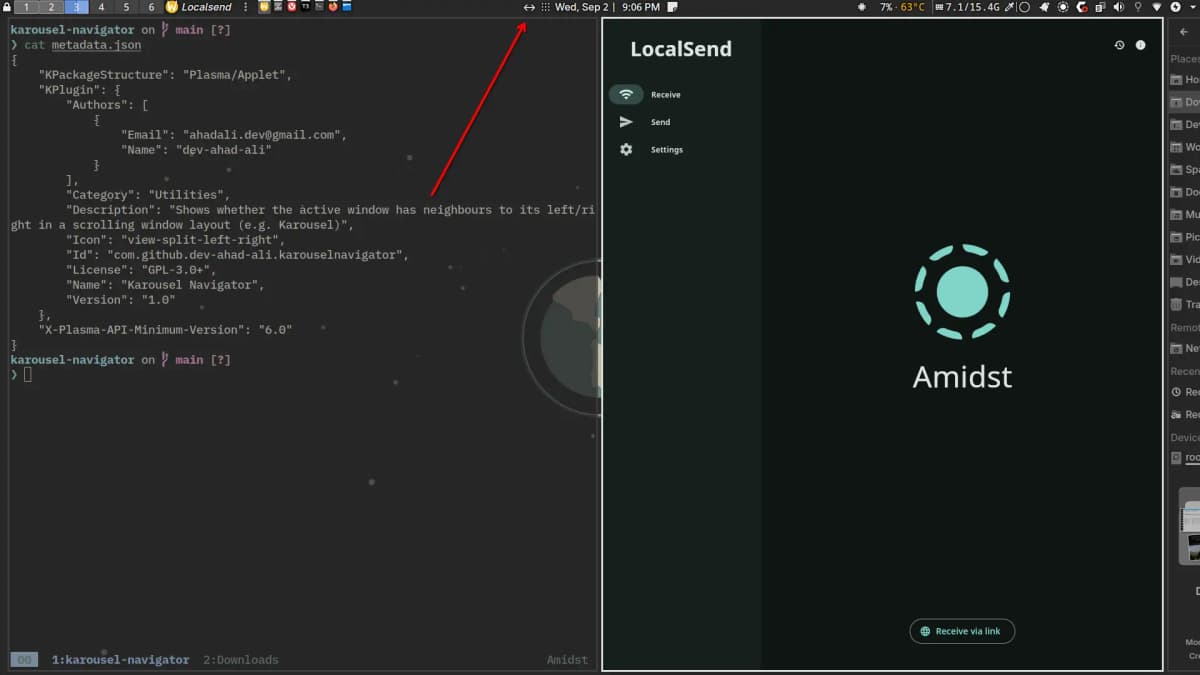
Task: Click the clipboard tray icon
Action: tap(1100, 7)
